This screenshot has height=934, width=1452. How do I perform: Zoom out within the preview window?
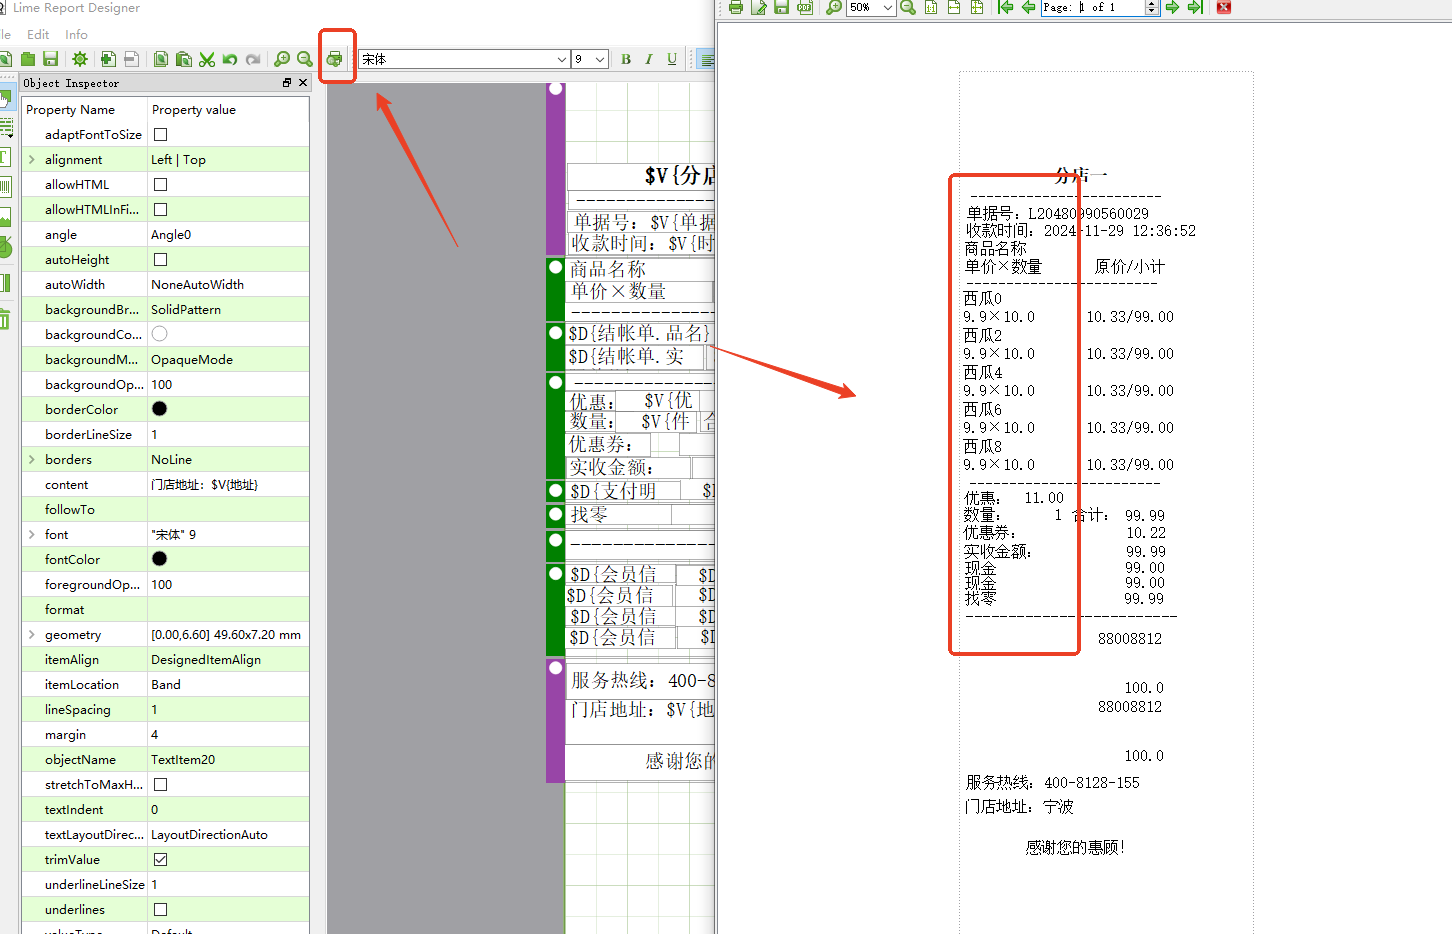point(908,7)
